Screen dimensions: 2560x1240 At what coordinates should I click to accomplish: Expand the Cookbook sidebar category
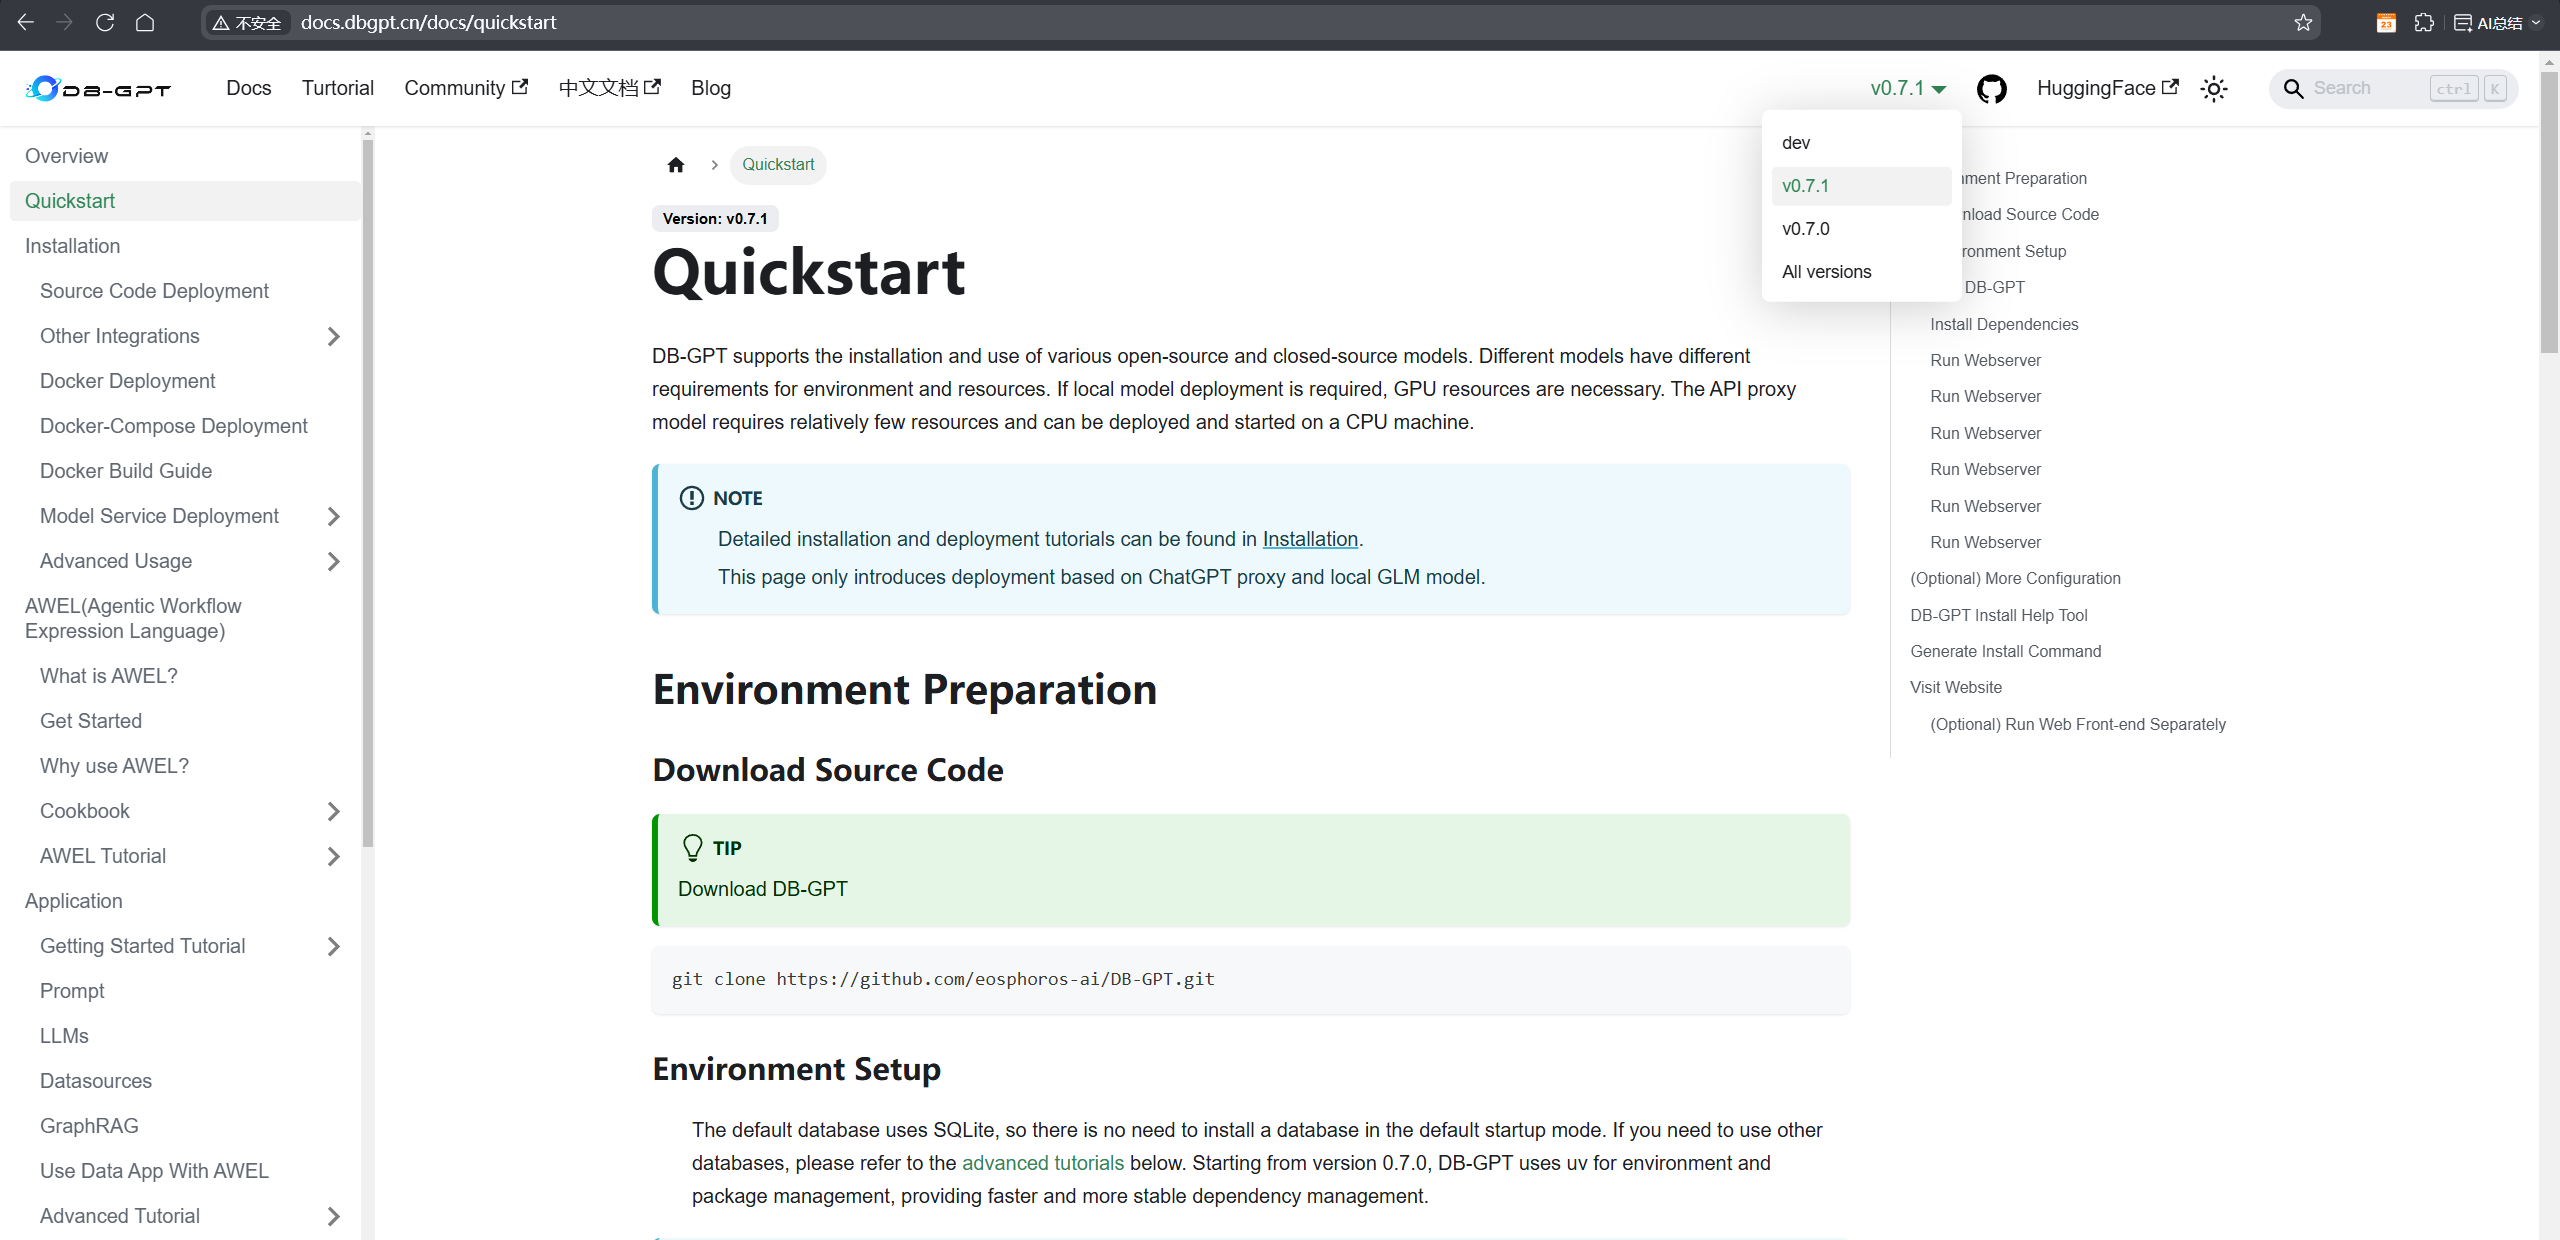334,812
